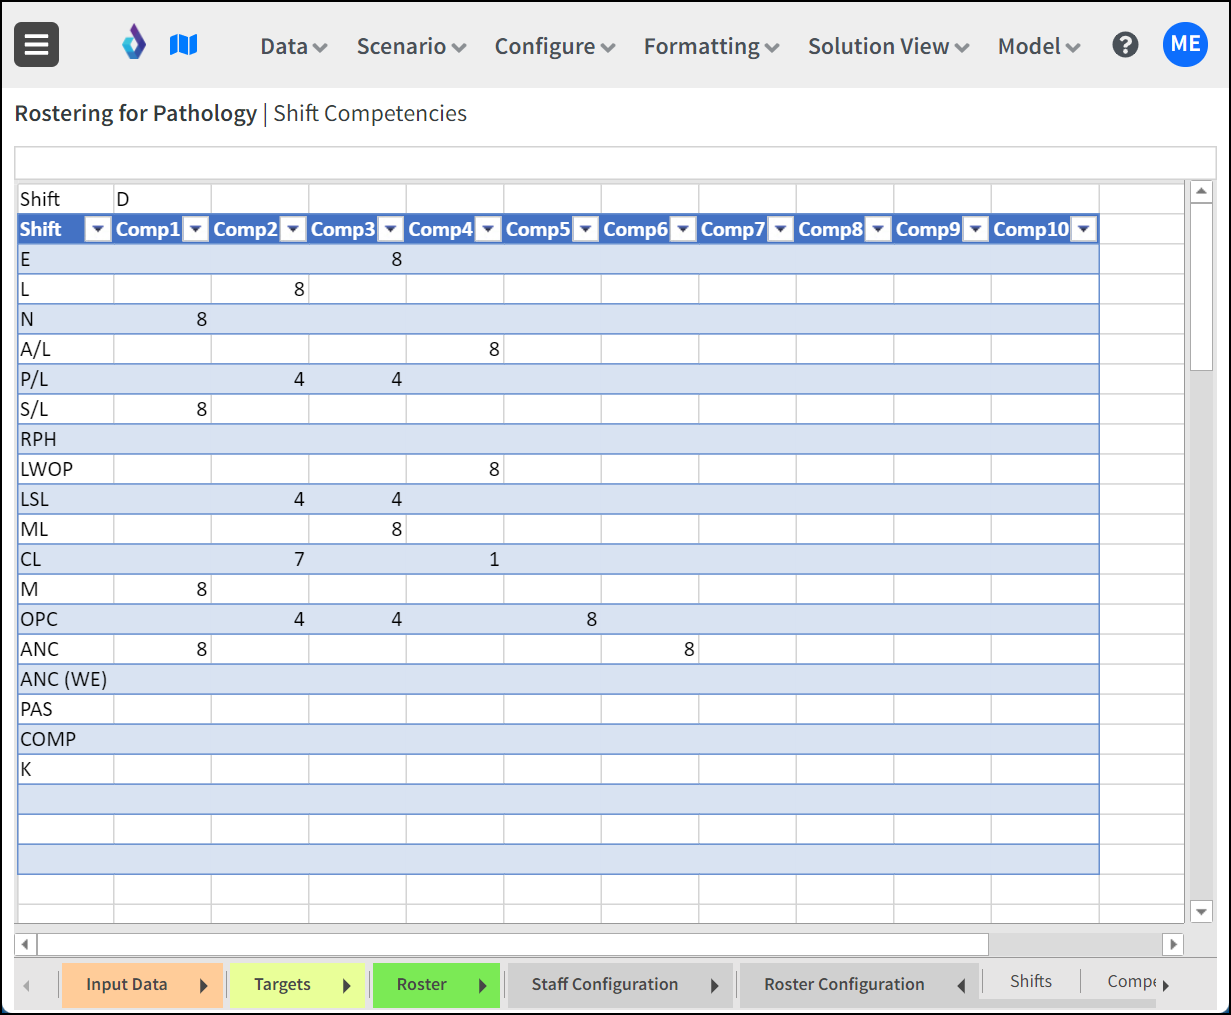Expand the Configure menu
Screen dimensions: 1231x1015
tap(555, 46)
